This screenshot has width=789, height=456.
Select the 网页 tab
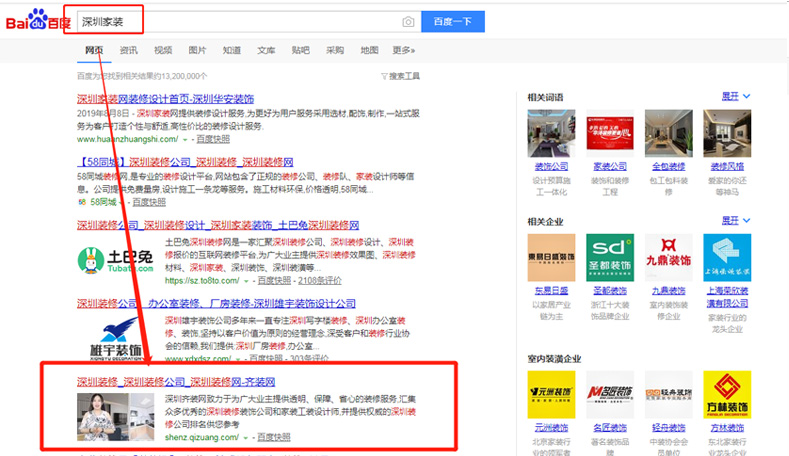click(94, 50)
